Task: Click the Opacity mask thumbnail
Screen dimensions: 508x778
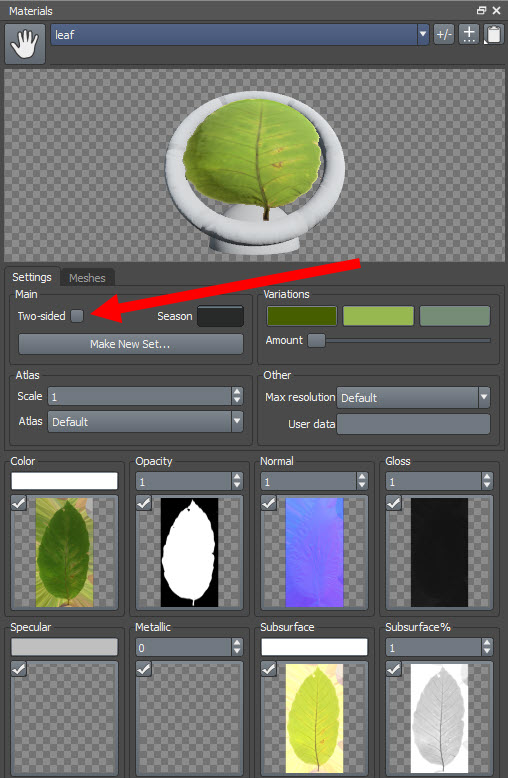Action: (190, 552)
